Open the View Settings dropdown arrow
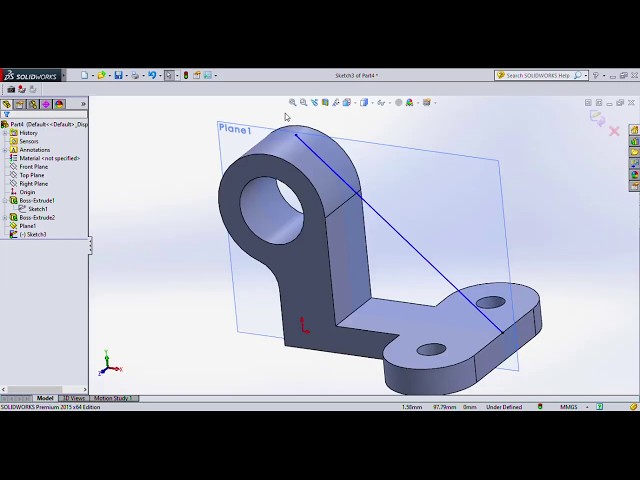The image size is (640, 480). (436, 103)
